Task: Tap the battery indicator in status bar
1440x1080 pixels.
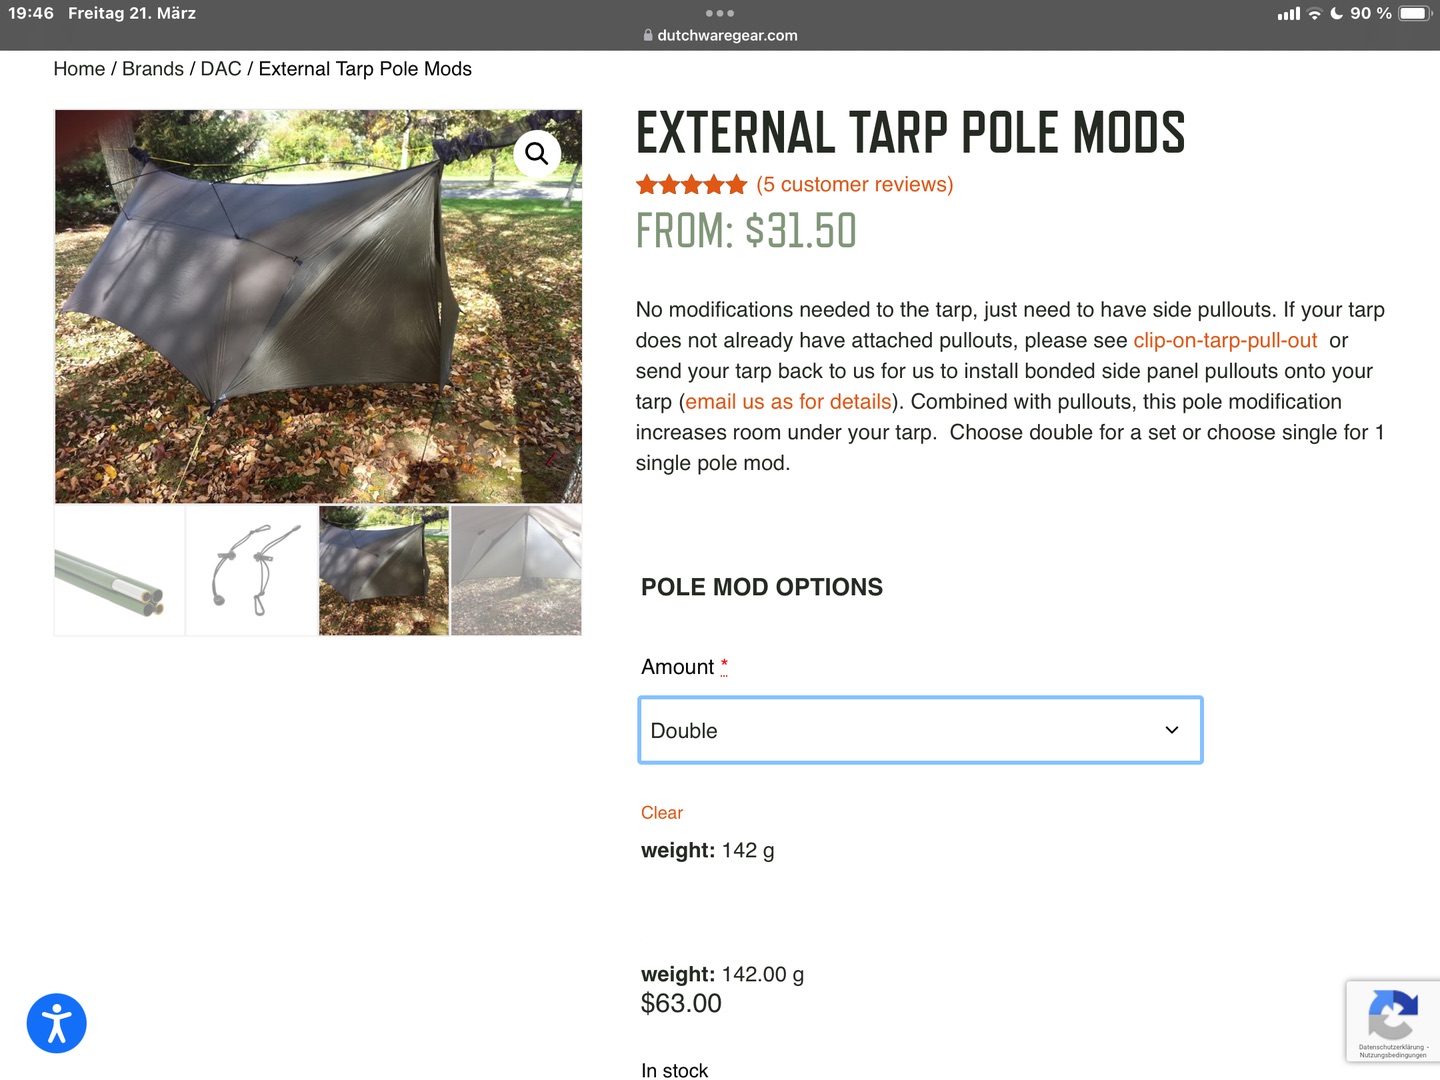Action: [x=1415, y=13]
